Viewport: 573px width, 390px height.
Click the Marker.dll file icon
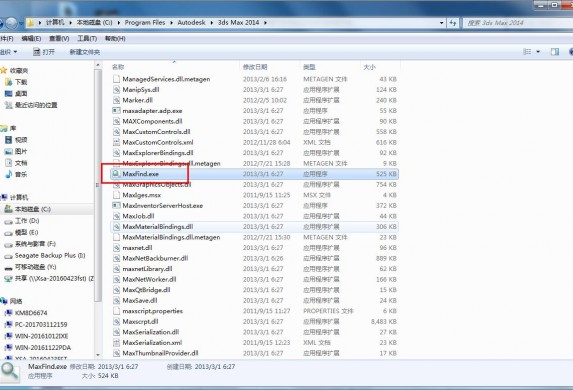[116, 100]
